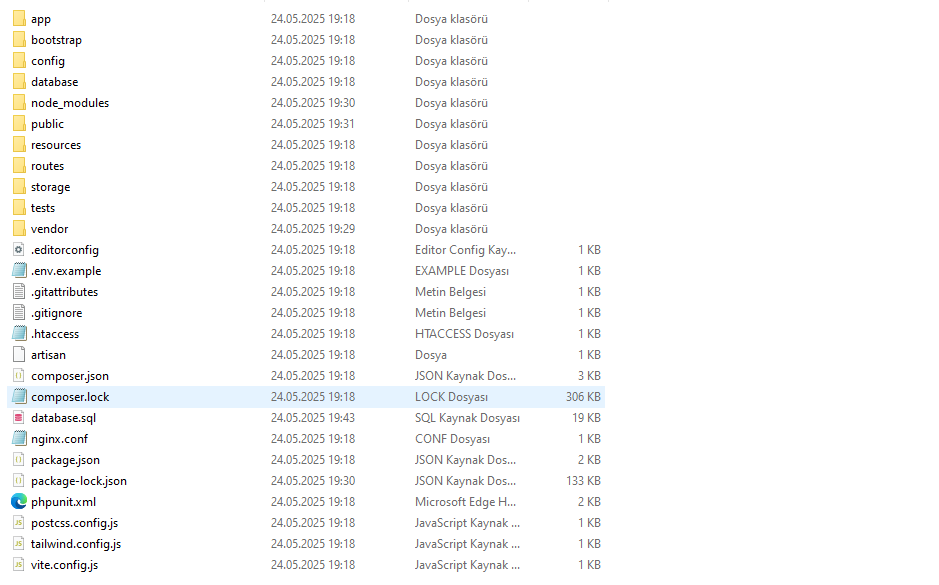The height and width of the screenshot is (585, 939).
Task: Click the vite.config.js JS file icon
Action: pos(19,565)
